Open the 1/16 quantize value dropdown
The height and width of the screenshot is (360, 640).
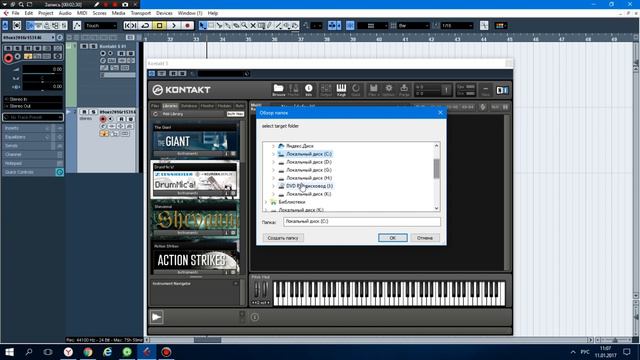[457, 26]
